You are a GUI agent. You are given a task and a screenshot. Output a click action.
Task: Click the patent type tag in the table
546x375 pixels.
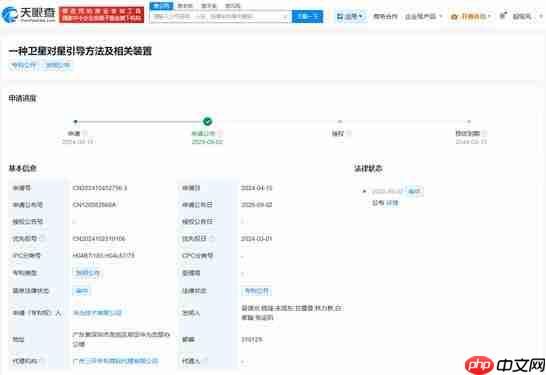(88, 273)
